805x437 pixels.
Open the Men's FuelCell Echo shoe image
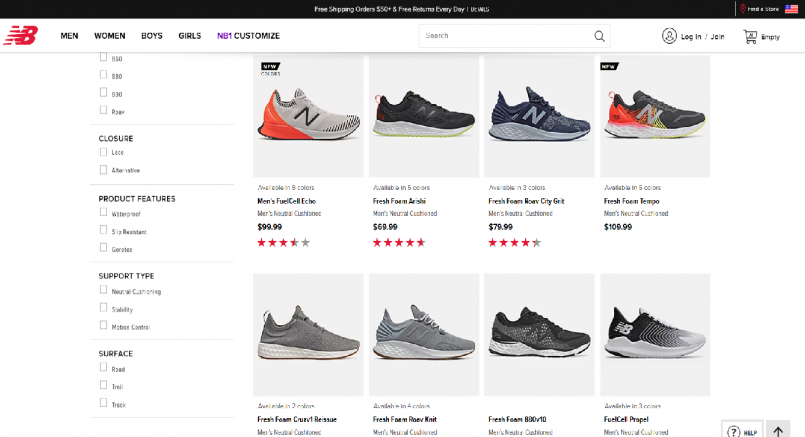(308, 116)
